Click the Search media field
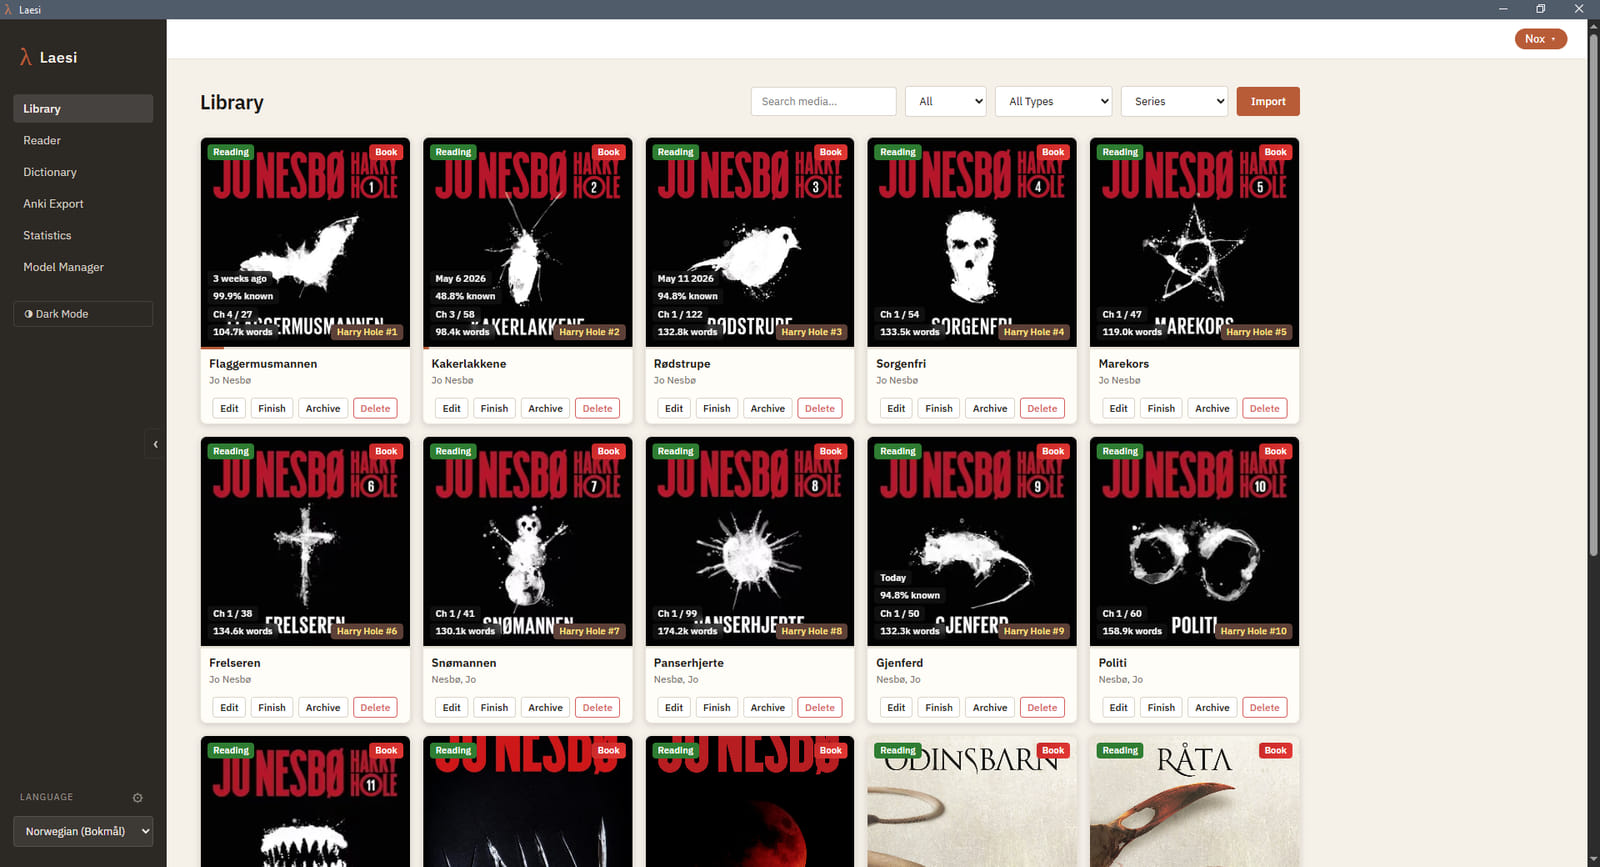Screen dimensions: 1600x867 point(824,101)
